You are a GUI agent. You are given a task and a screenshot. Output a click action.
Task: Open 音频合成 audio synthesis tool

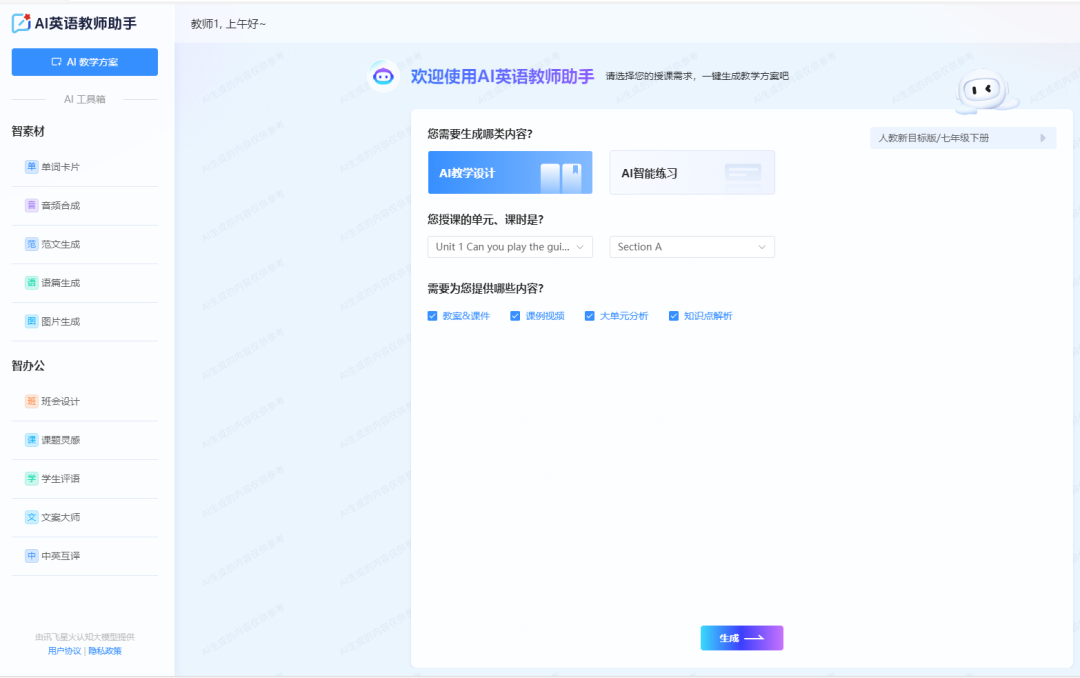point(60,206)
